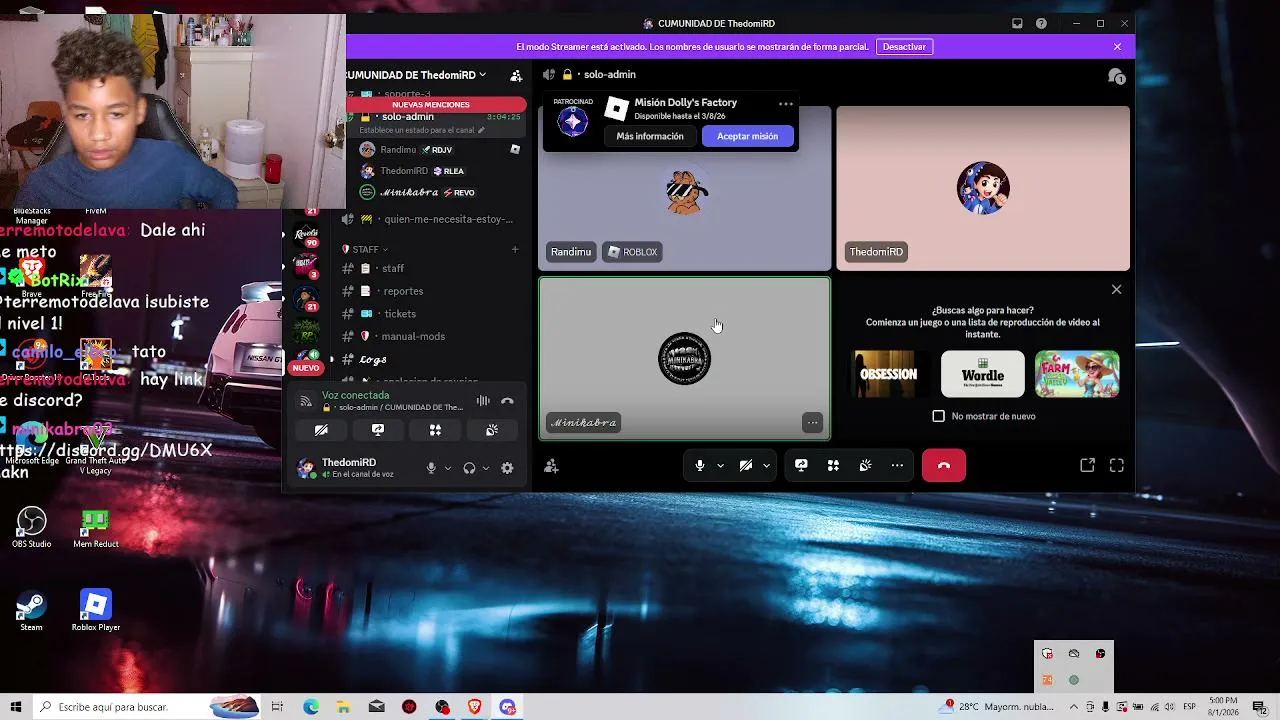Open User Settings gear
Image resolution: width=1280 pixels, height=720 pixels.
pyautogui.click(x=507, y=468)
